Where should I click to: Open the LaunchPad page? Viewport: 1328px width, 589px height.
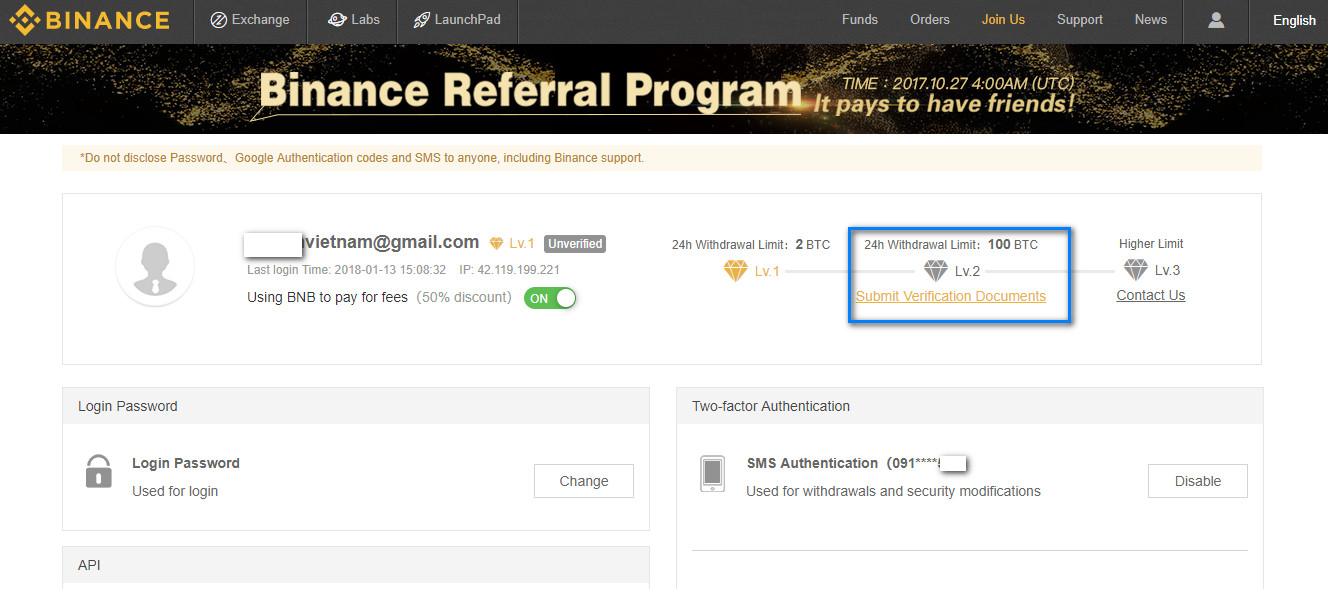(457, 20)
